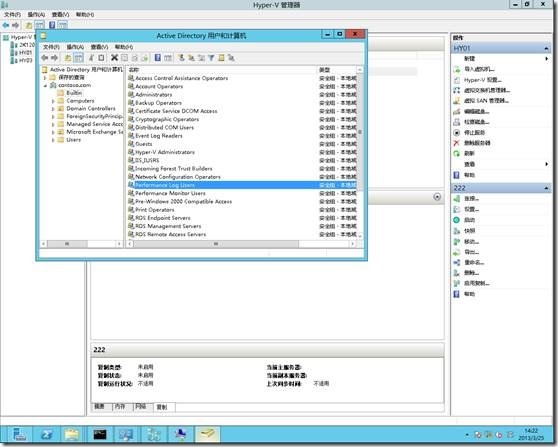Click 导入虚拟机 (Import Virtual Machine) in the actions pane
This screenshot has height=447, width=558.
click(x=479, y=69)
